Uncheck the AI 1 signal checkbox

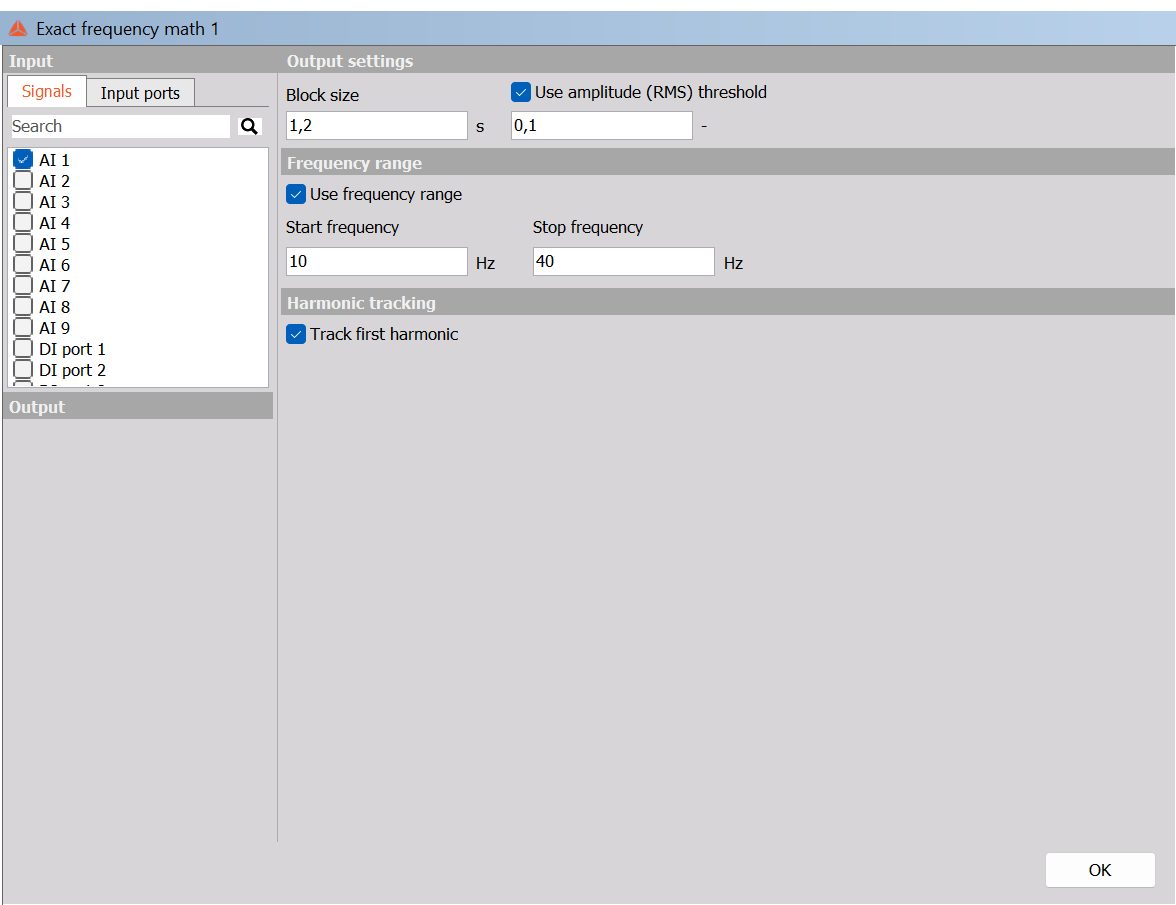pyautogui.click(x=23, y=160)
